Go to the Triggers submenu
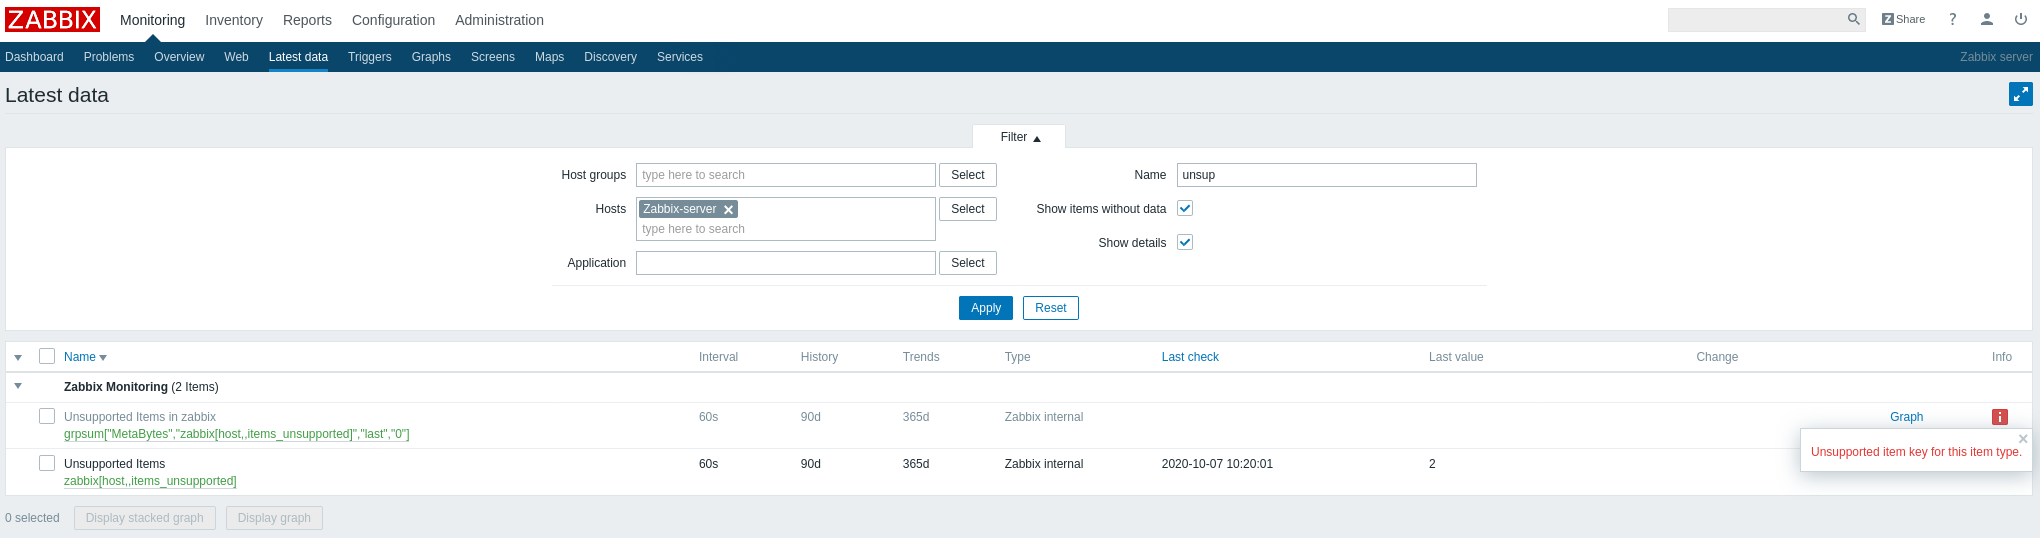 (x=370, y=57)
